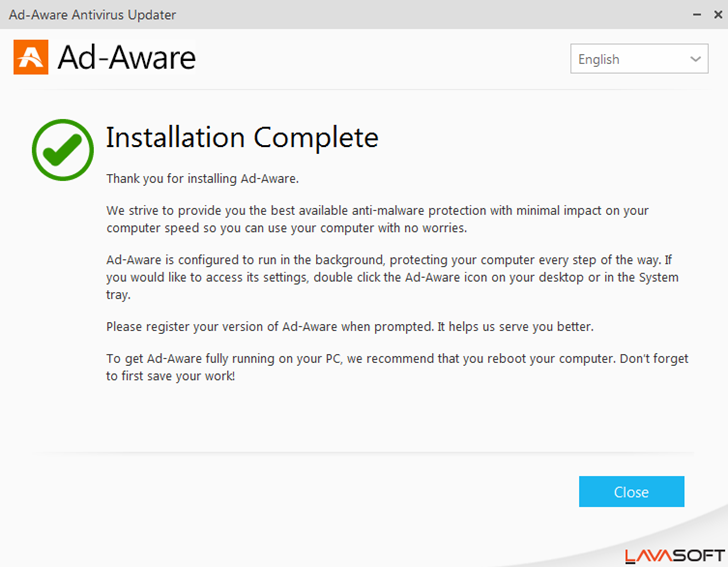Image resolution: width=728 pixels, height=567 pixels.
Task: Expand language list via chevron arrow
Action: pos(696,59)
